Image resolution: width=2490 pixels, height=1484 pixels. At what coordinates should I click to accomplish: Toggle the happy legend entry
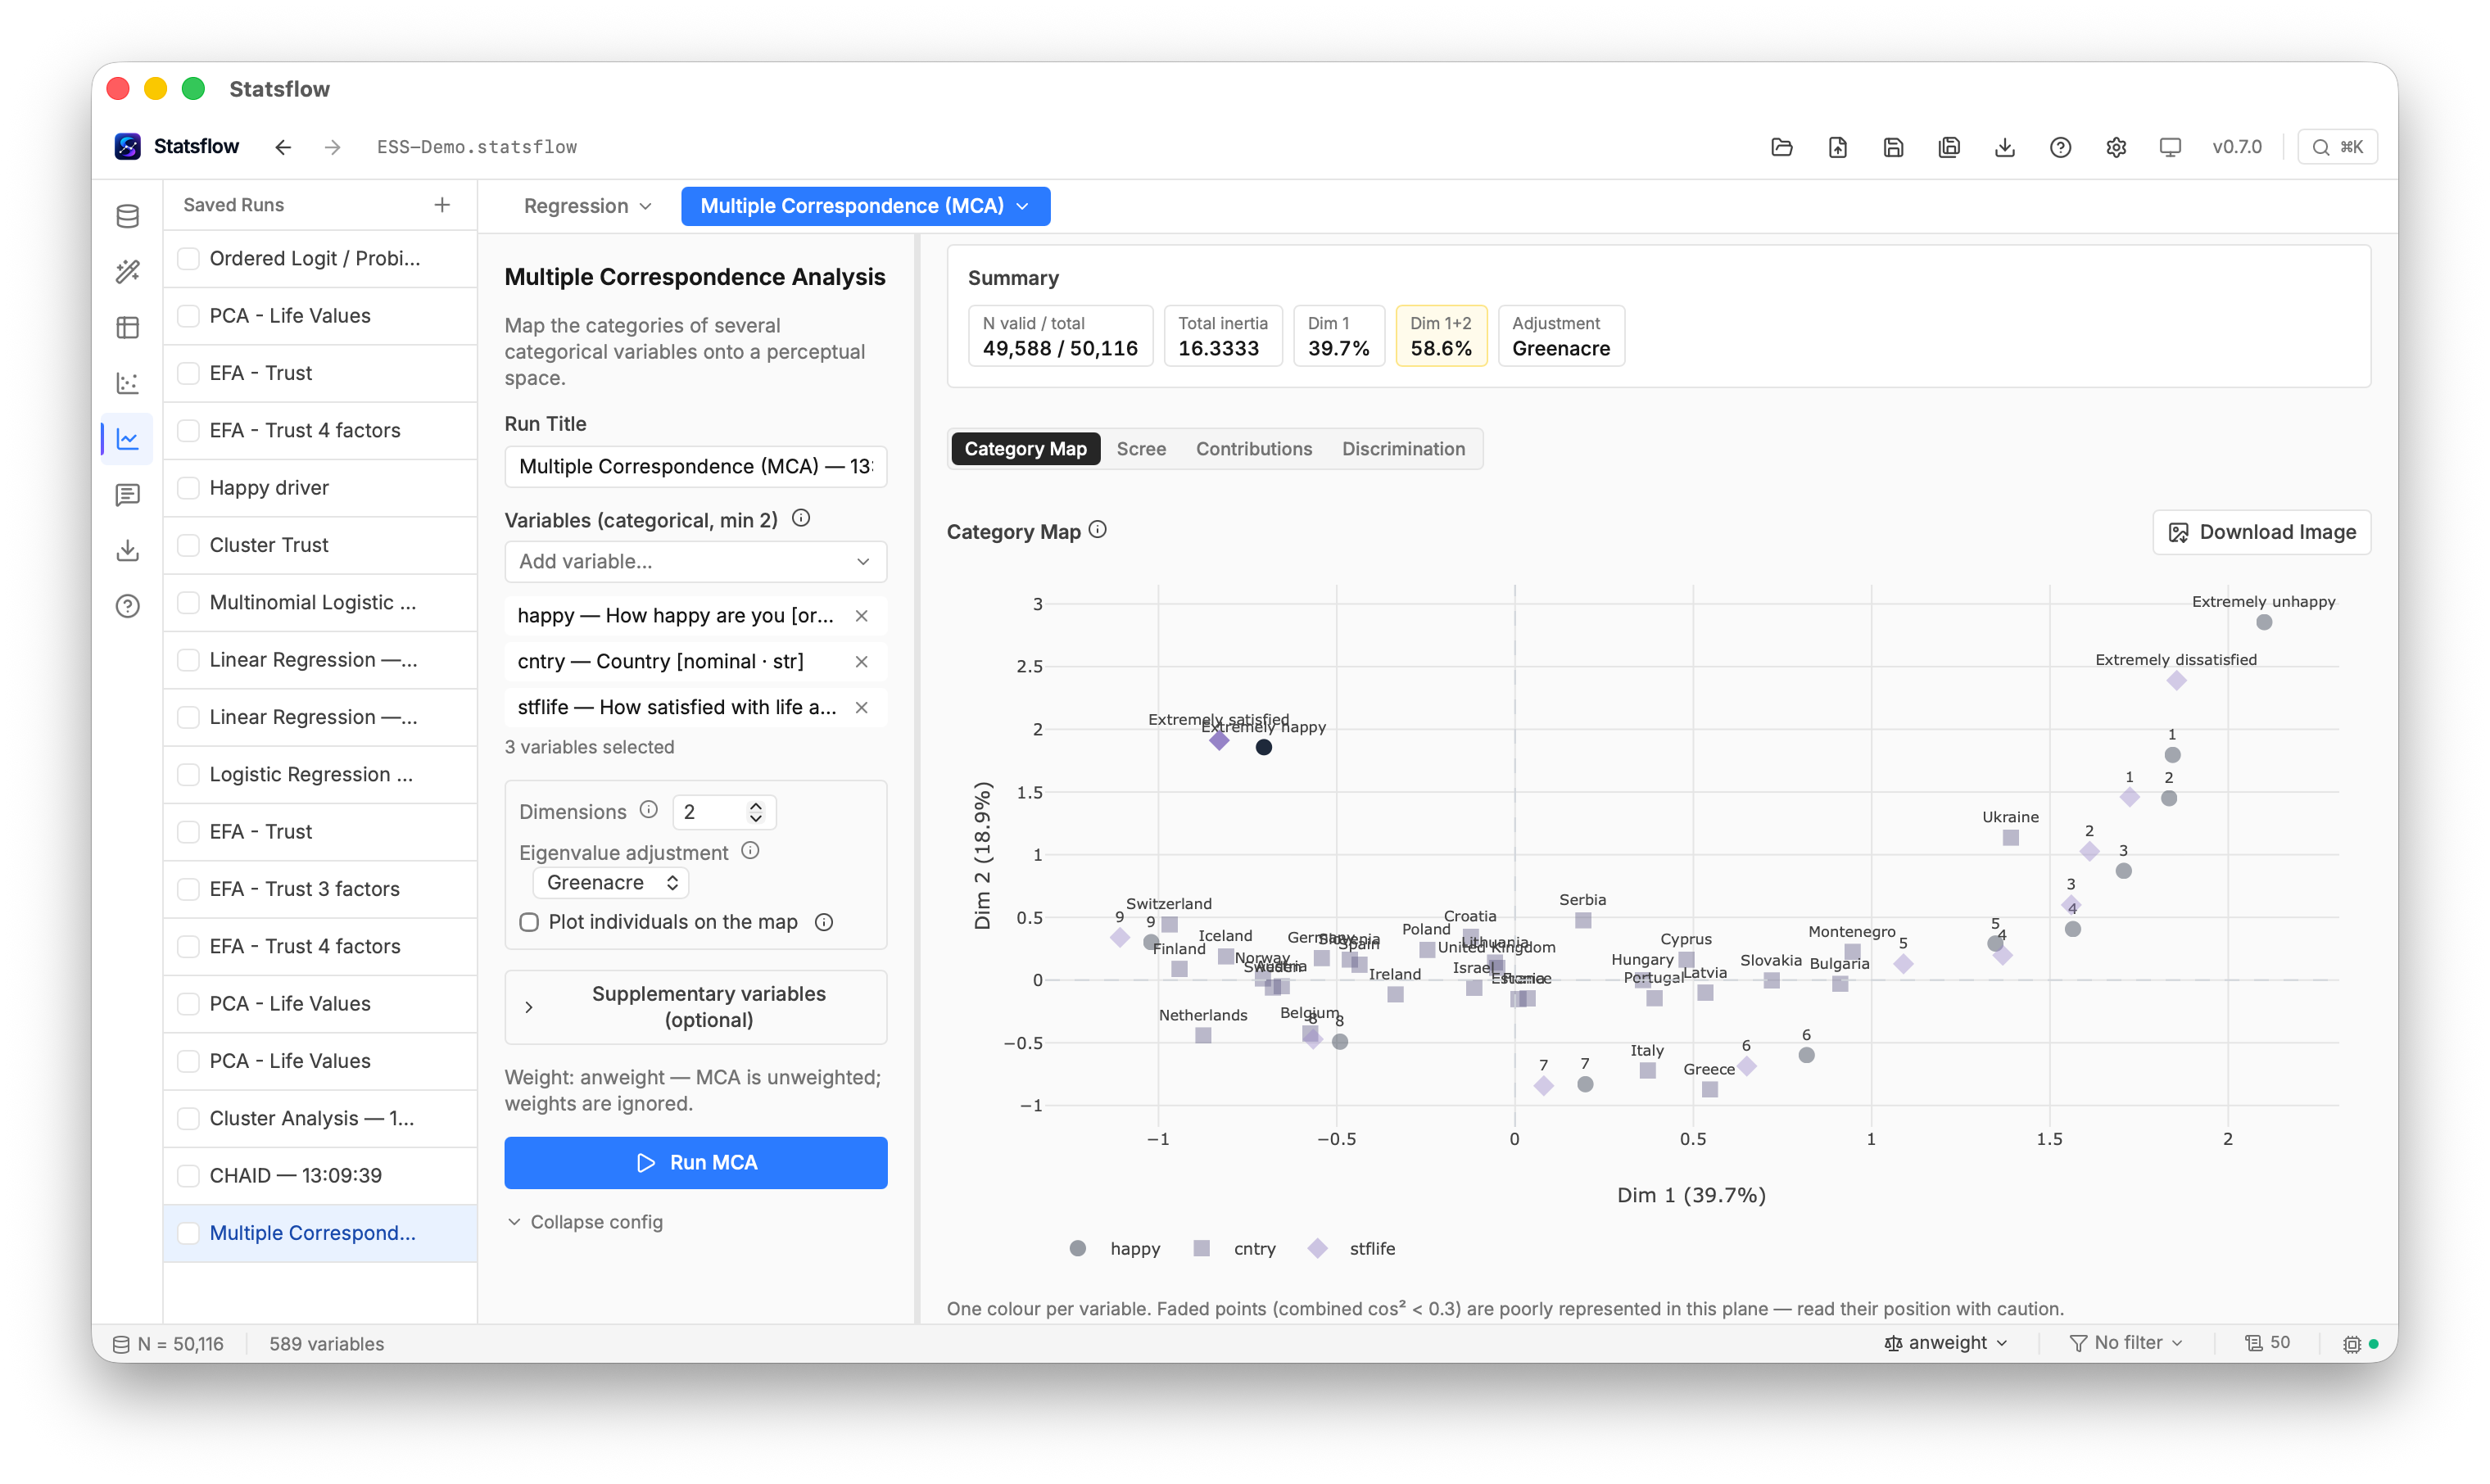(1115, 1249)
